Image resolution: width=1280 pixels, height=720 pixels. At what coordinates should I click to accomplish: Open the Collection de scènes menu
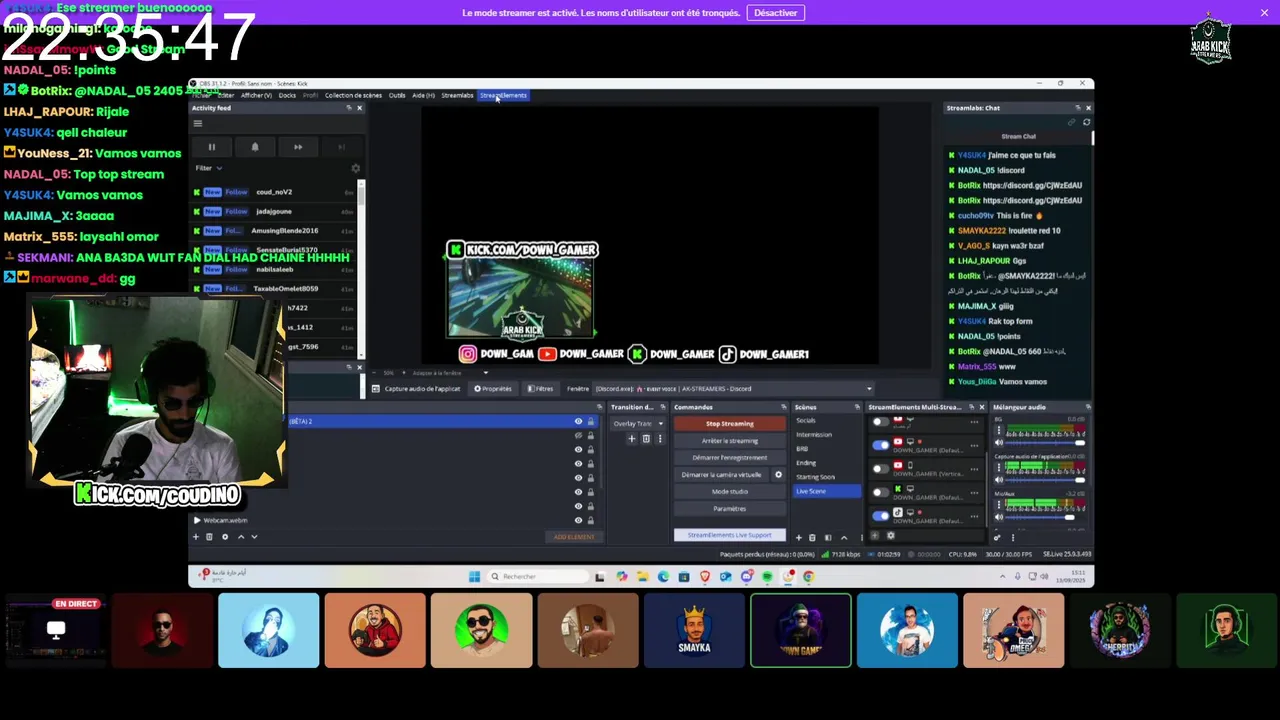pos(353,95)
